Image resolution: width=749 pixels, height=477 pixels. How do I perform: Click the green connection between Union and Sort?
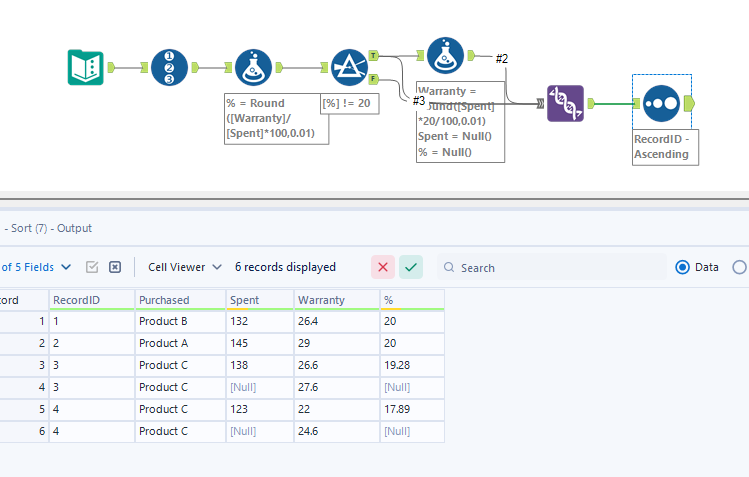614,103
